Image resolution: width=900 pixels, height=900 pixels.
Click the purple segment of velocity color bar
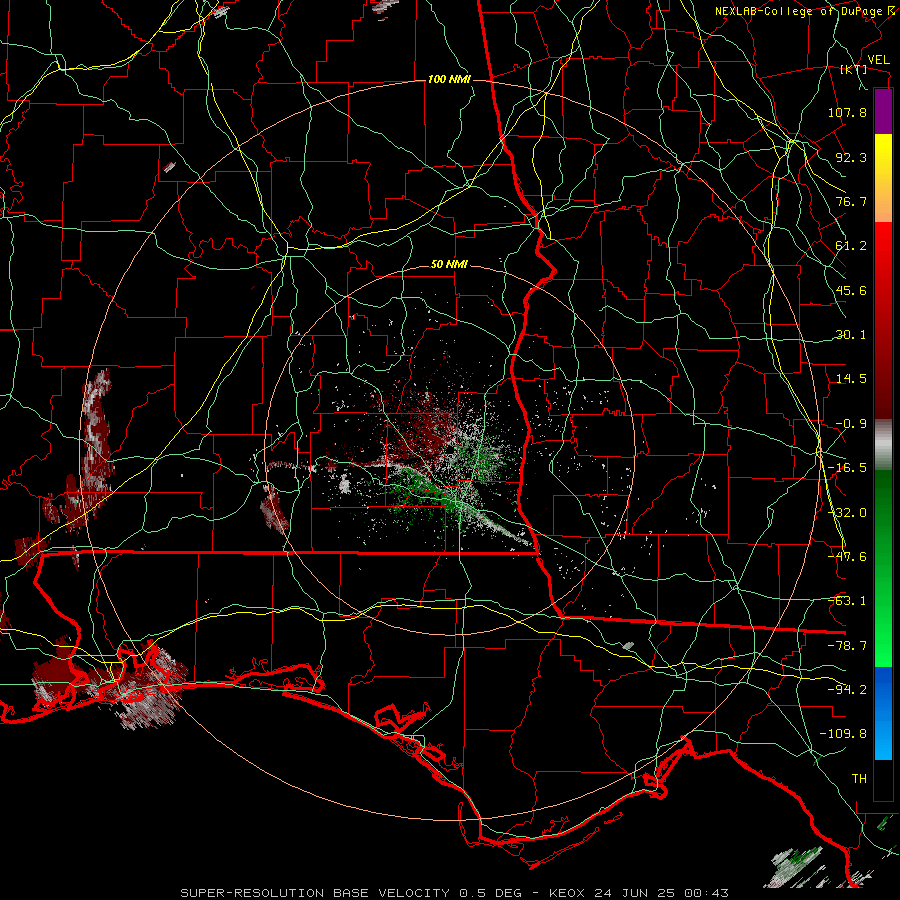click(x=883, y=112)
